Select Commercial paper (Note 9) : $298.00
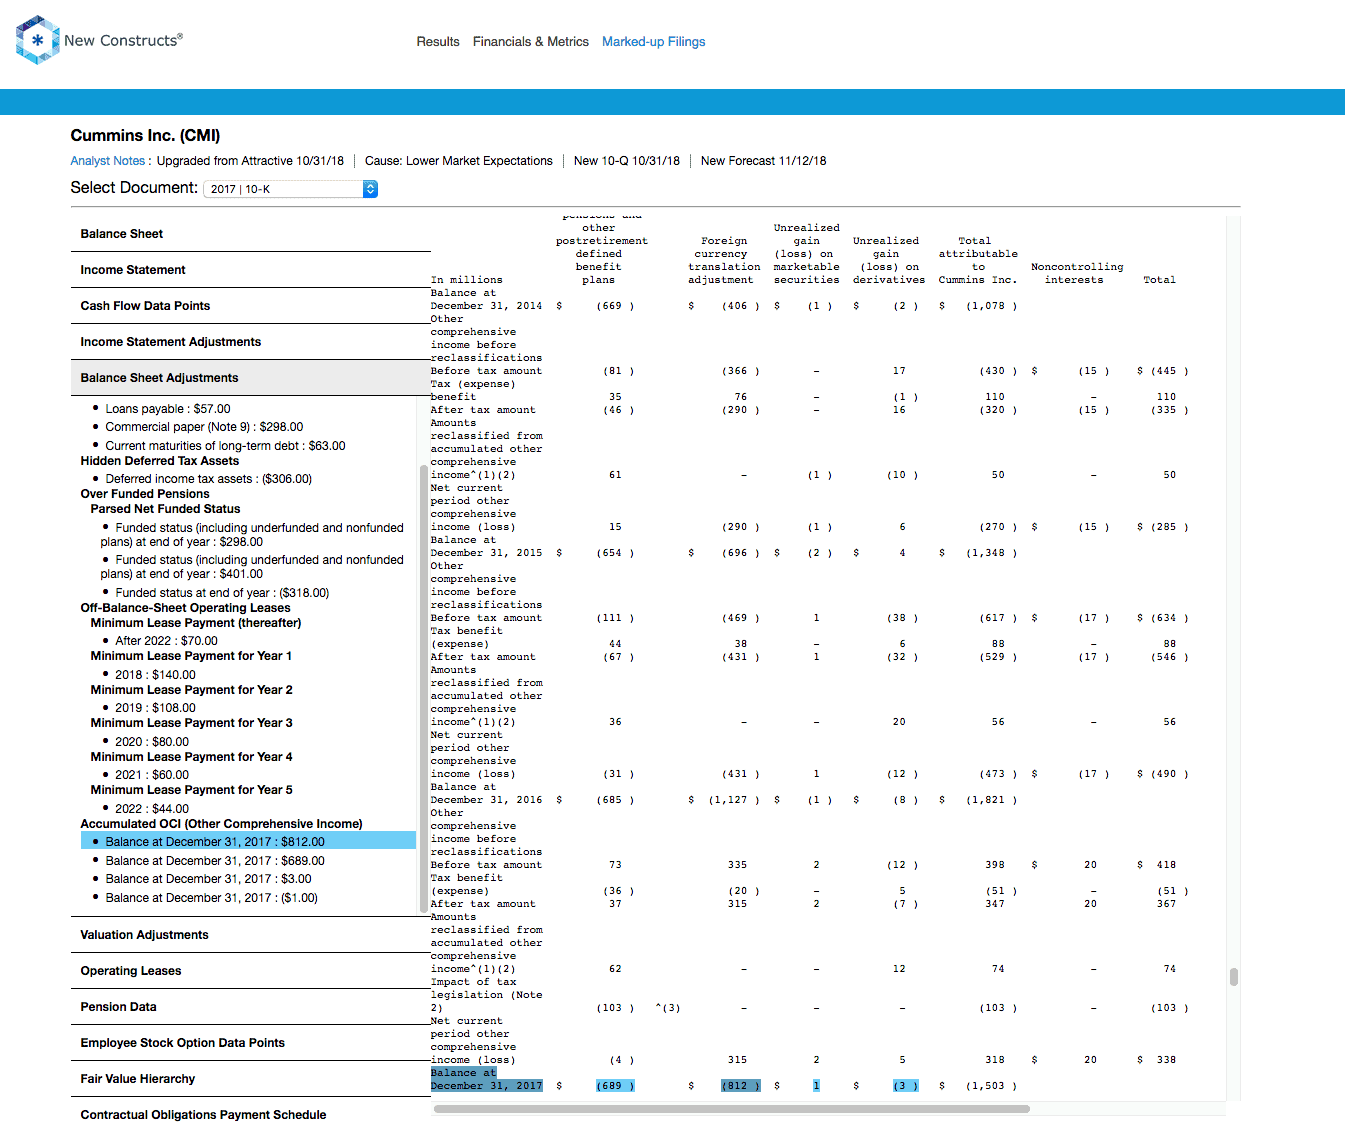Screen dimensions: 1345x1129 click(204, 427)
